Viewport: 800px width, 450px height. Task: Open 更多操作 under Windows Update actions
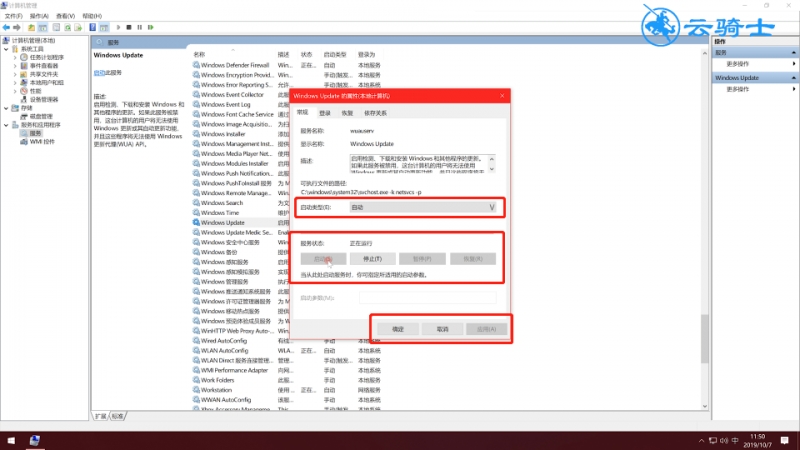coord(738,89)
